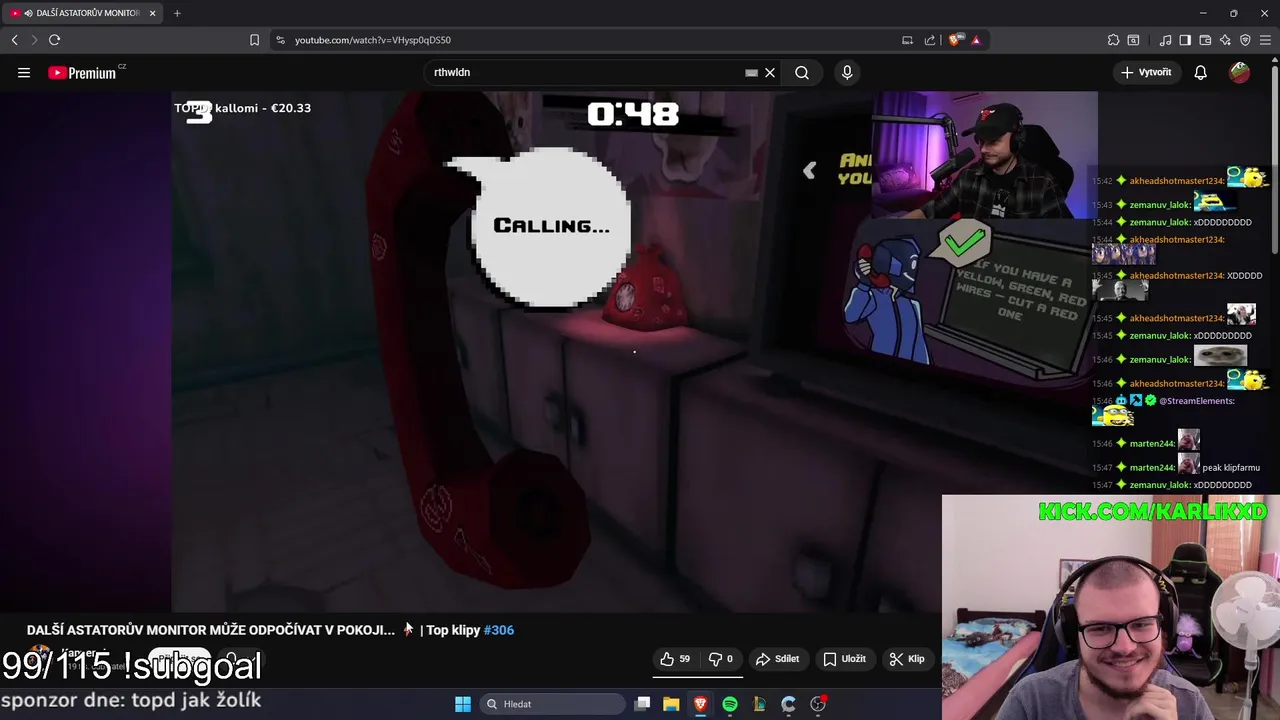
Task: Select the DALŠÍ ASTATORŮV MONITOR tab
Action: [84, 13]
